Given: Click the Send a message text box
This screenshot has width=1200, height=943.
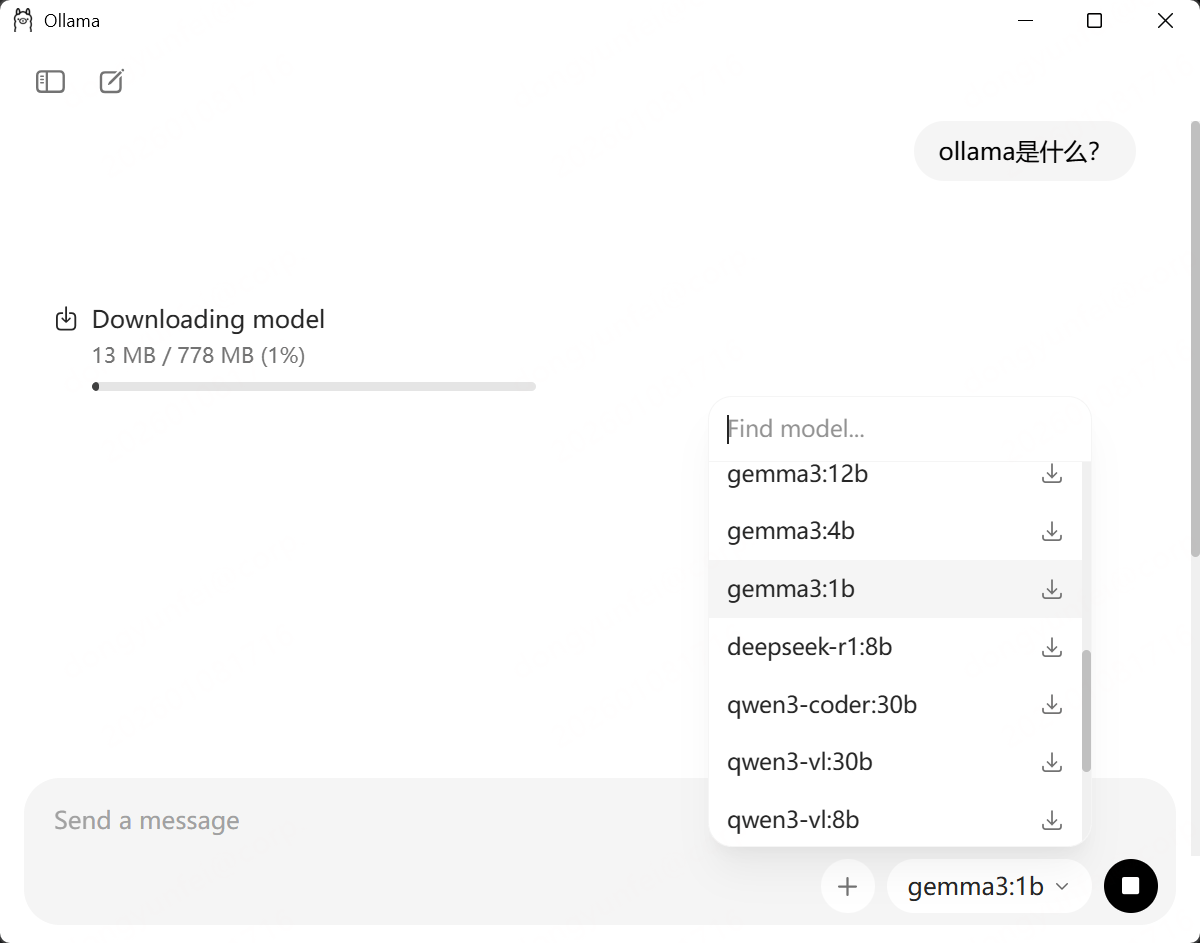Looking at the screenshot, I should 400,821.
